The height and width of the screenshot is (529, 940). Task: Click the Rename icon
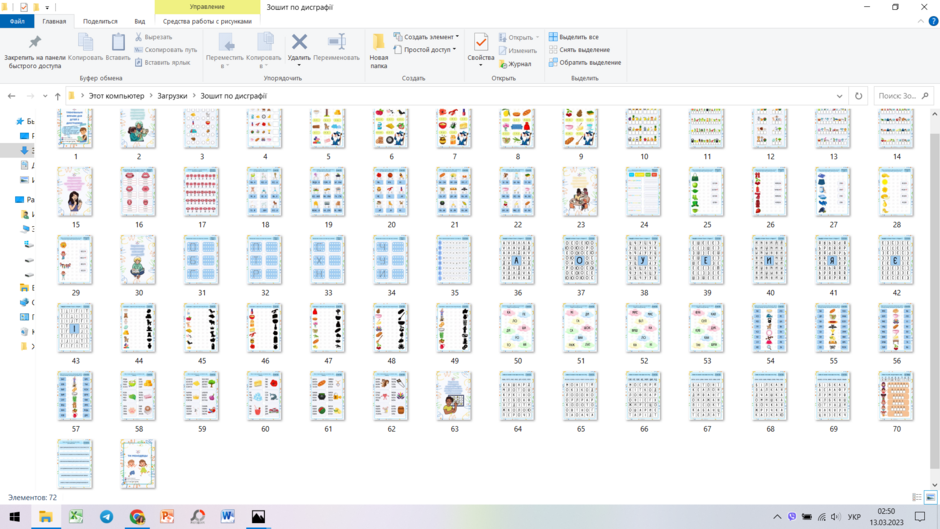coord(336,42)
